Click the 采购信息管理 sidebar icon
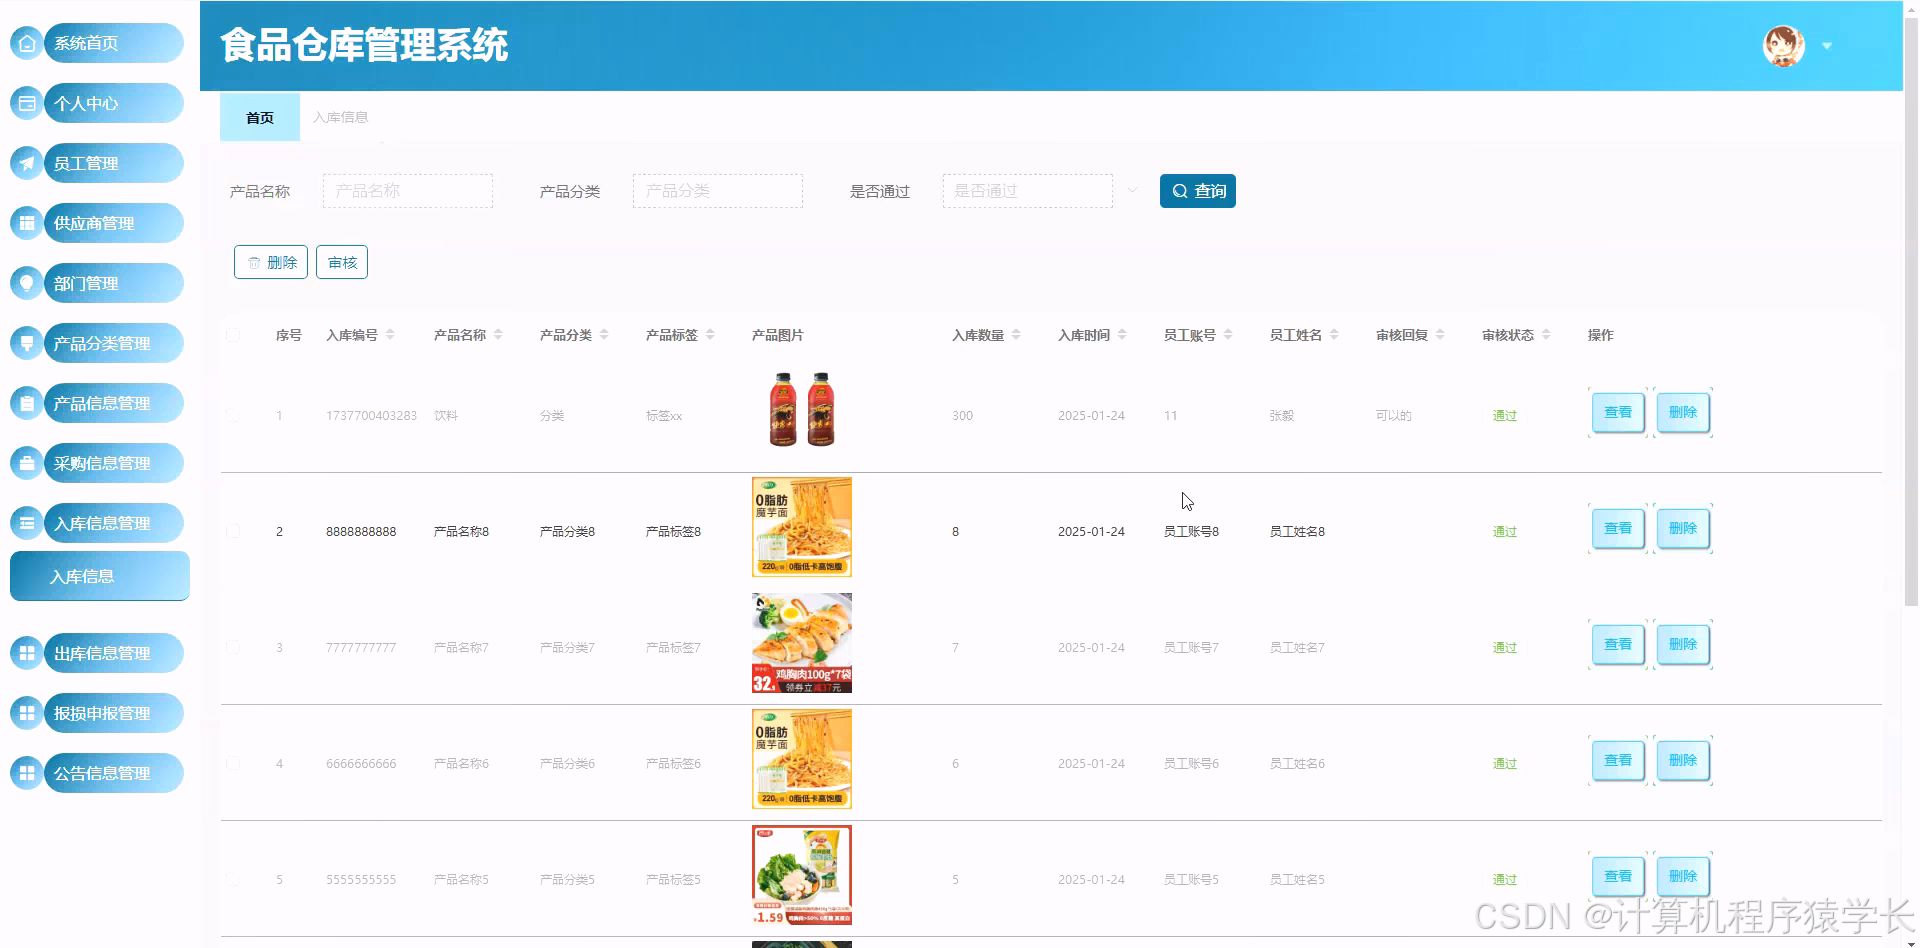This screenshot has height=948, width=1920. pyautogui.click(x=26, y=462)
